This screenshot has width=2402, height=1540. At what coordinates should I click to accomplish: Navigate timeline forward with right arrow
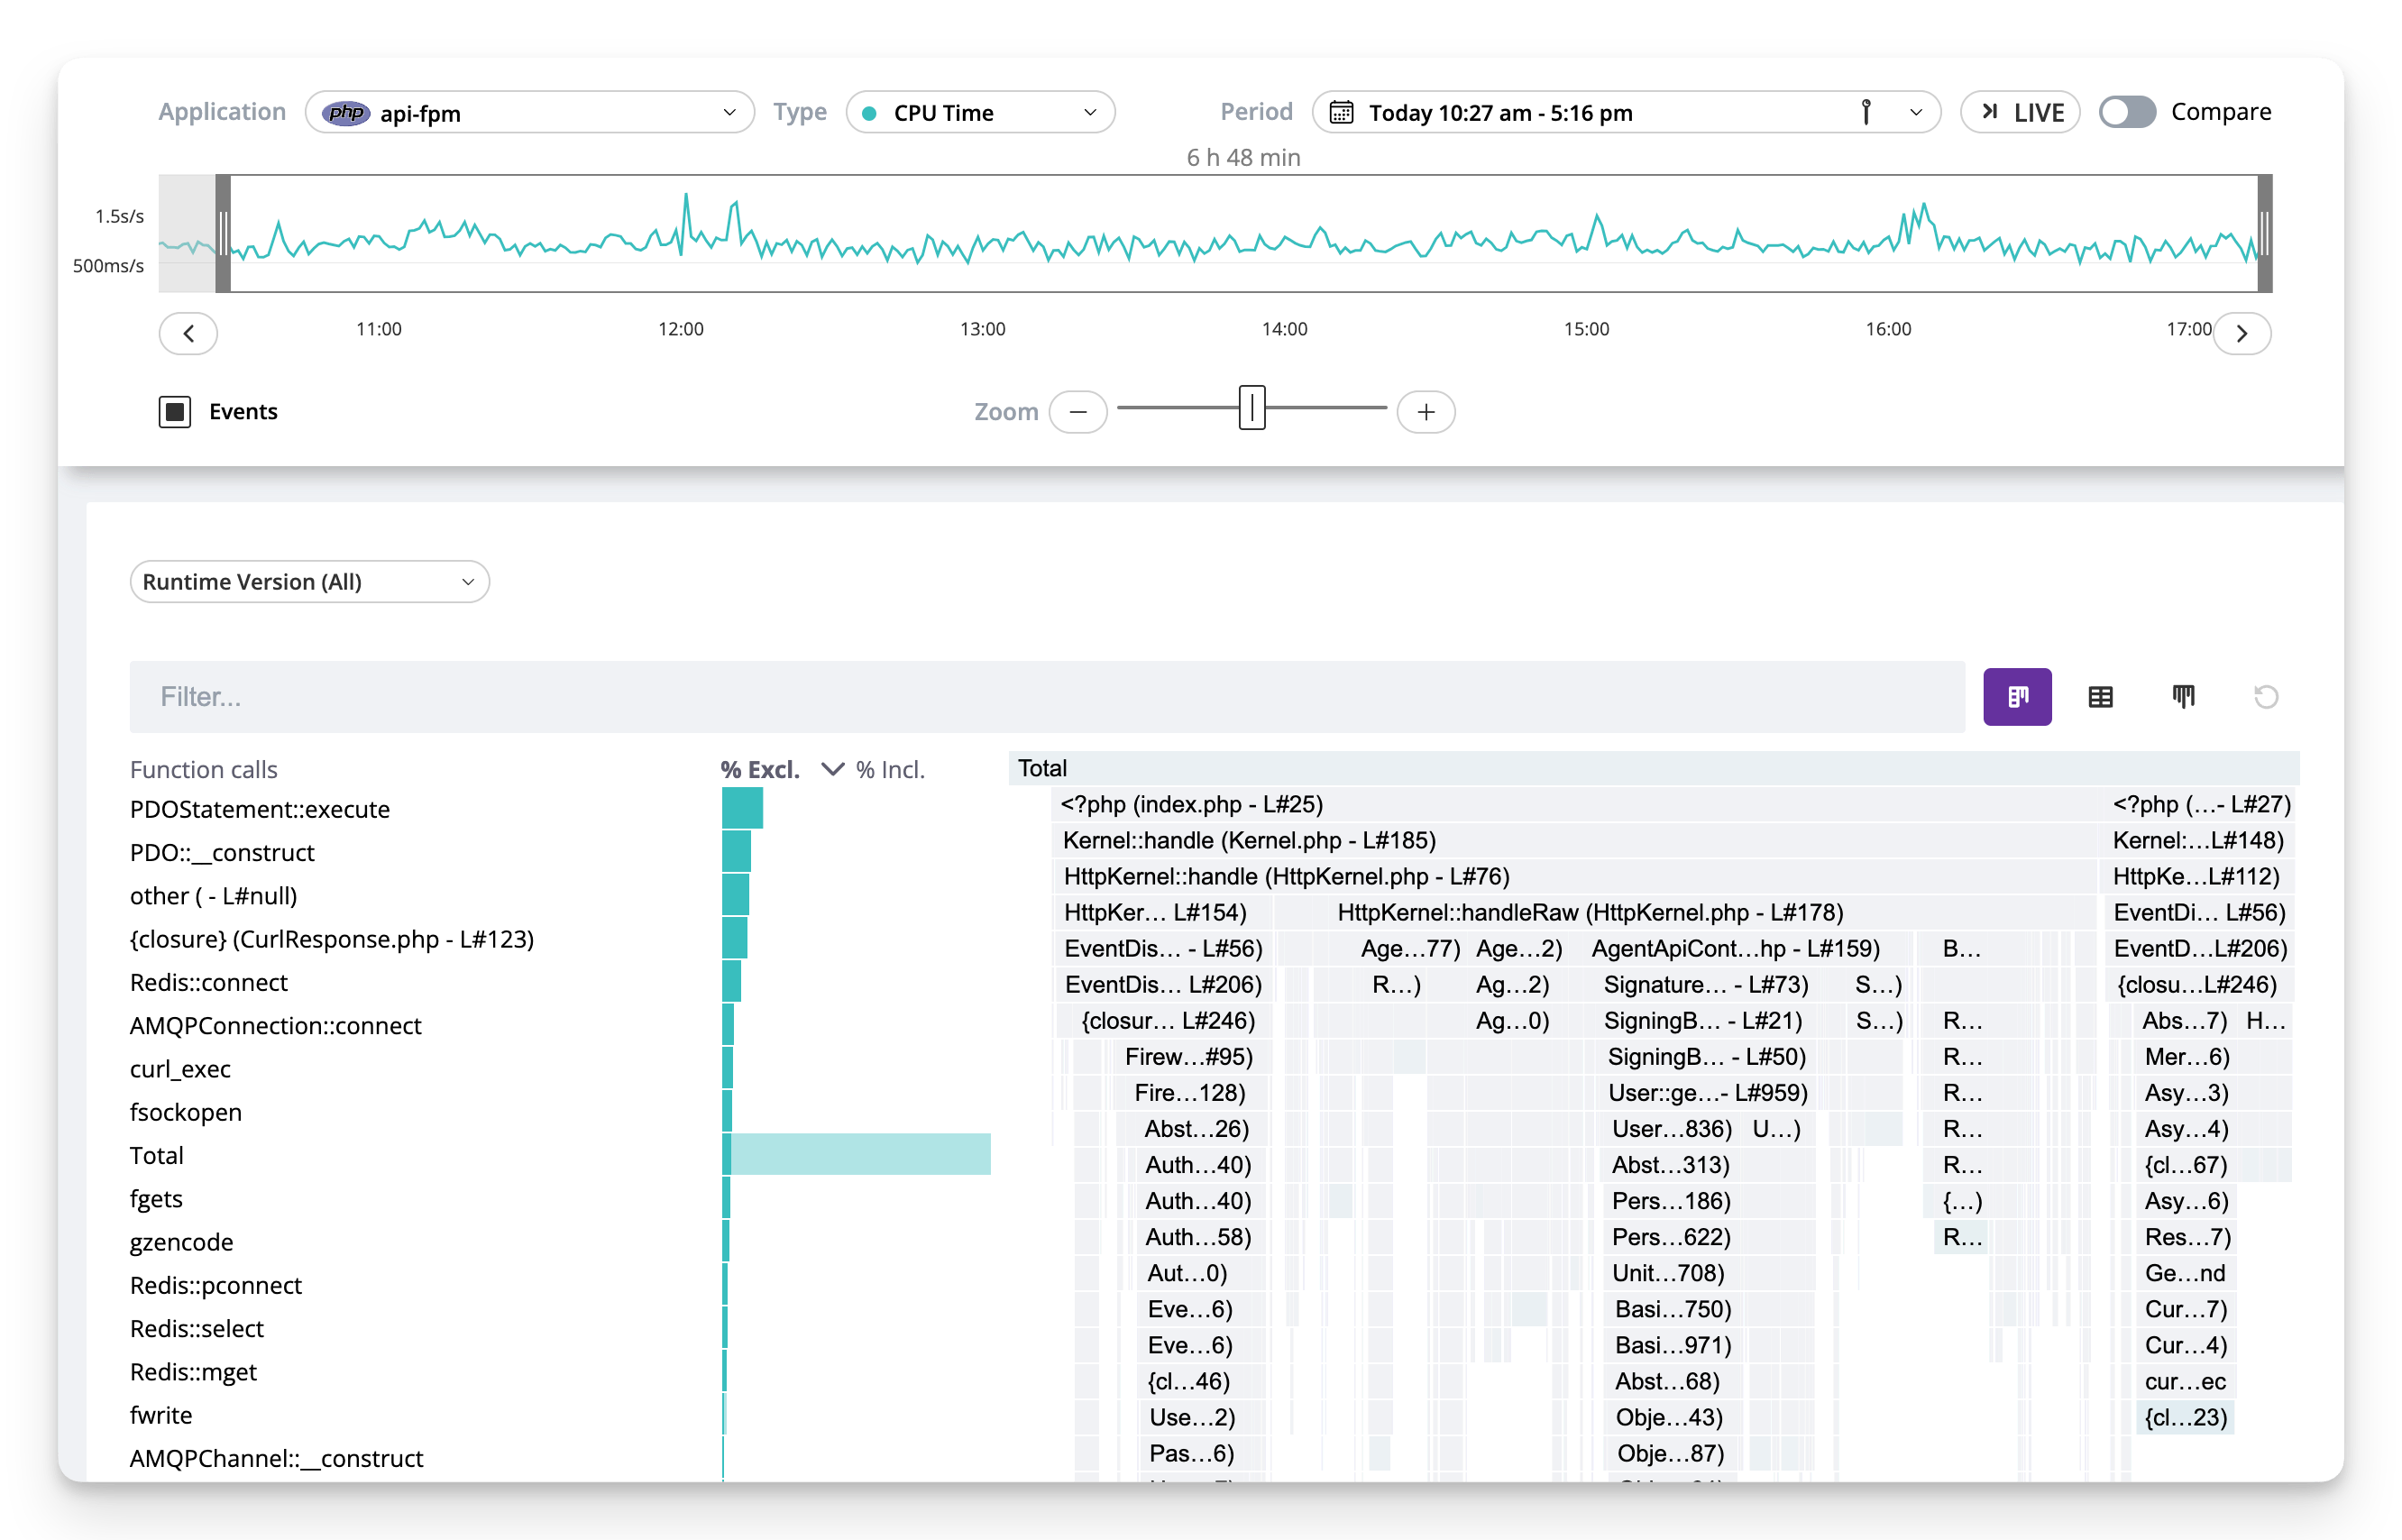2241,333
